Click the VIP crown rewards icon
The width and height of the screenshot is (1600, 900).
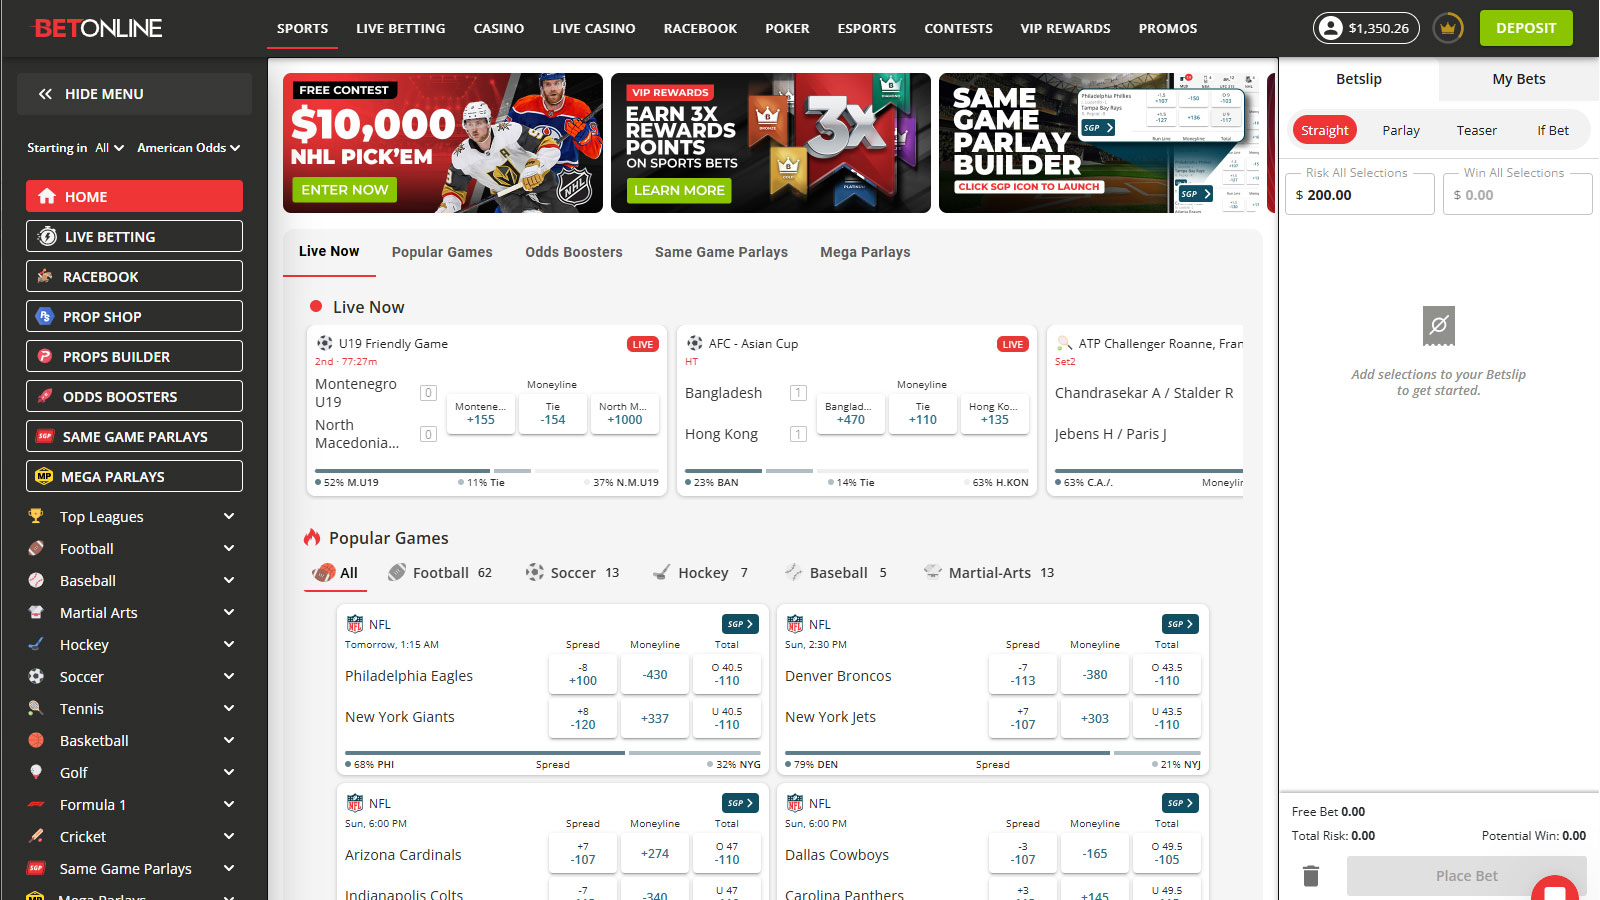coord(1447,28)
